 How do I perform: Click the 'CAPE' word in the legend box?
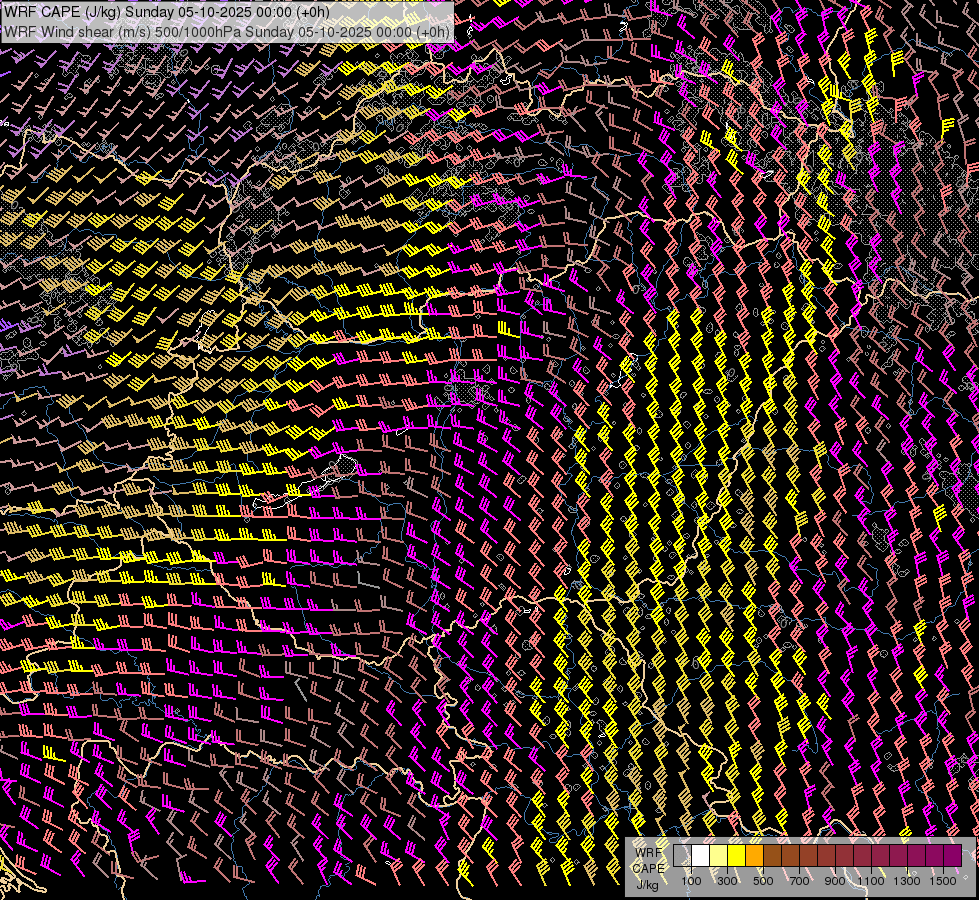[648, 869]
